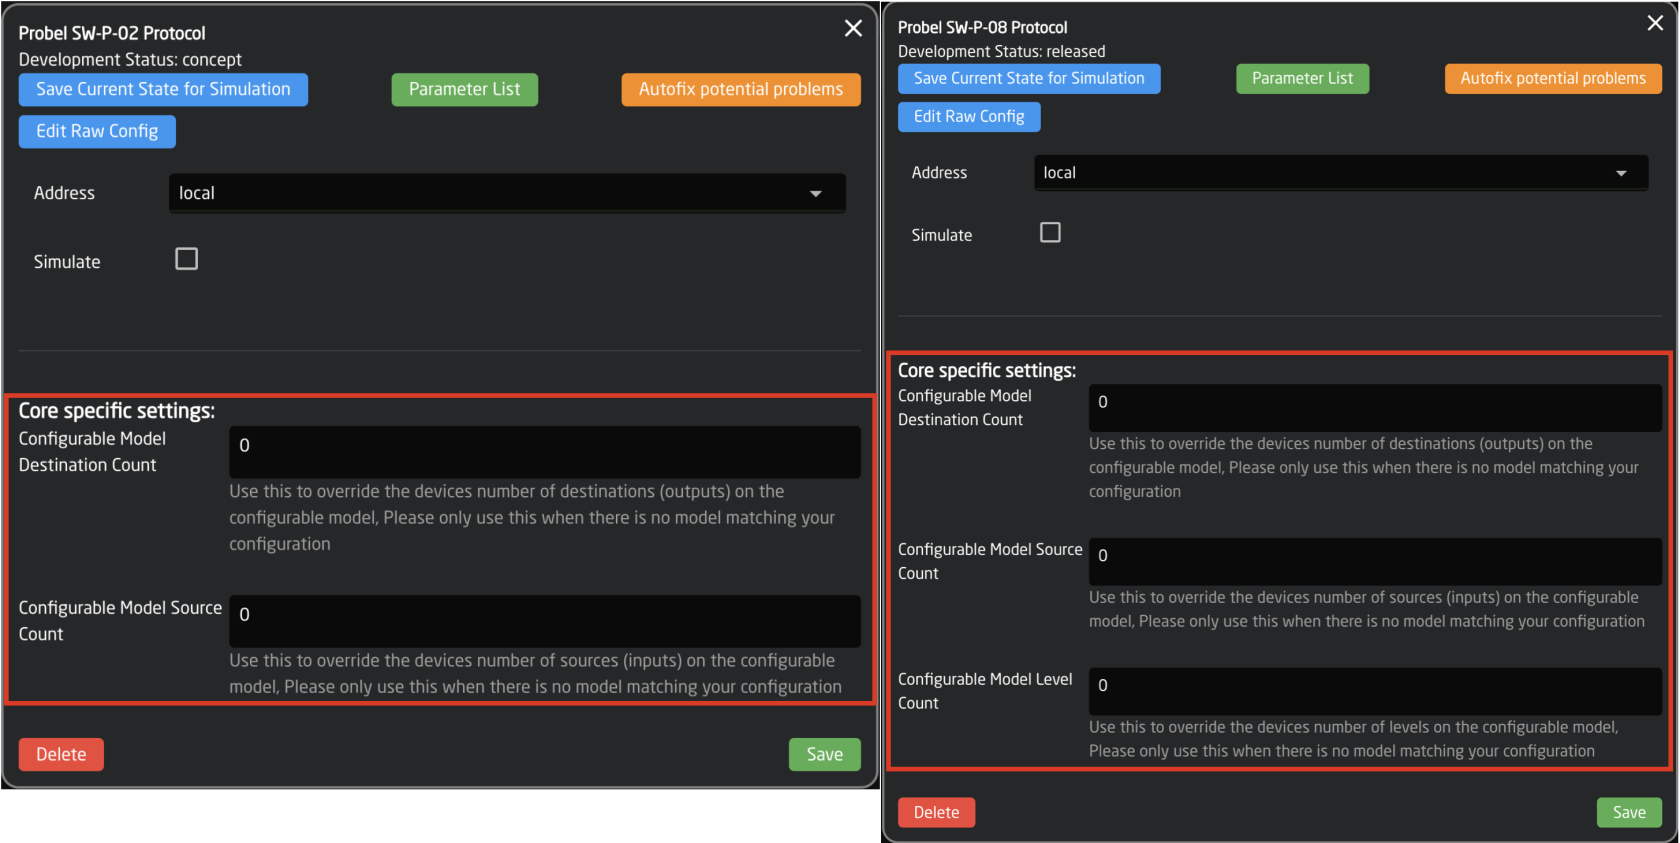
Task: Focus Source Count field in SW-P-08 dialog
Action: pyautogui.click(x=1375, y=562)
